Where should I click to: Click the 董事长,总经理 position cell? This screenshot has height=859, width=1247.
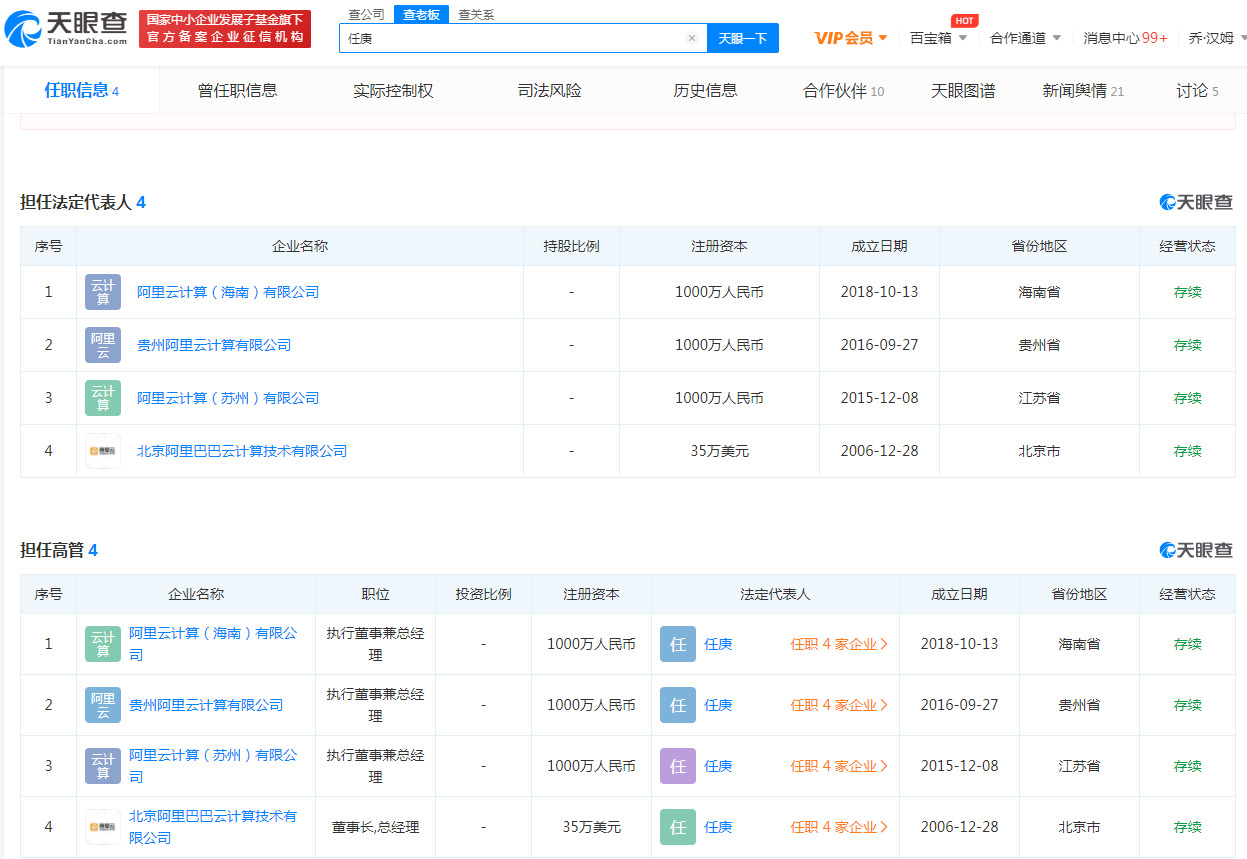tap(375, 827)
